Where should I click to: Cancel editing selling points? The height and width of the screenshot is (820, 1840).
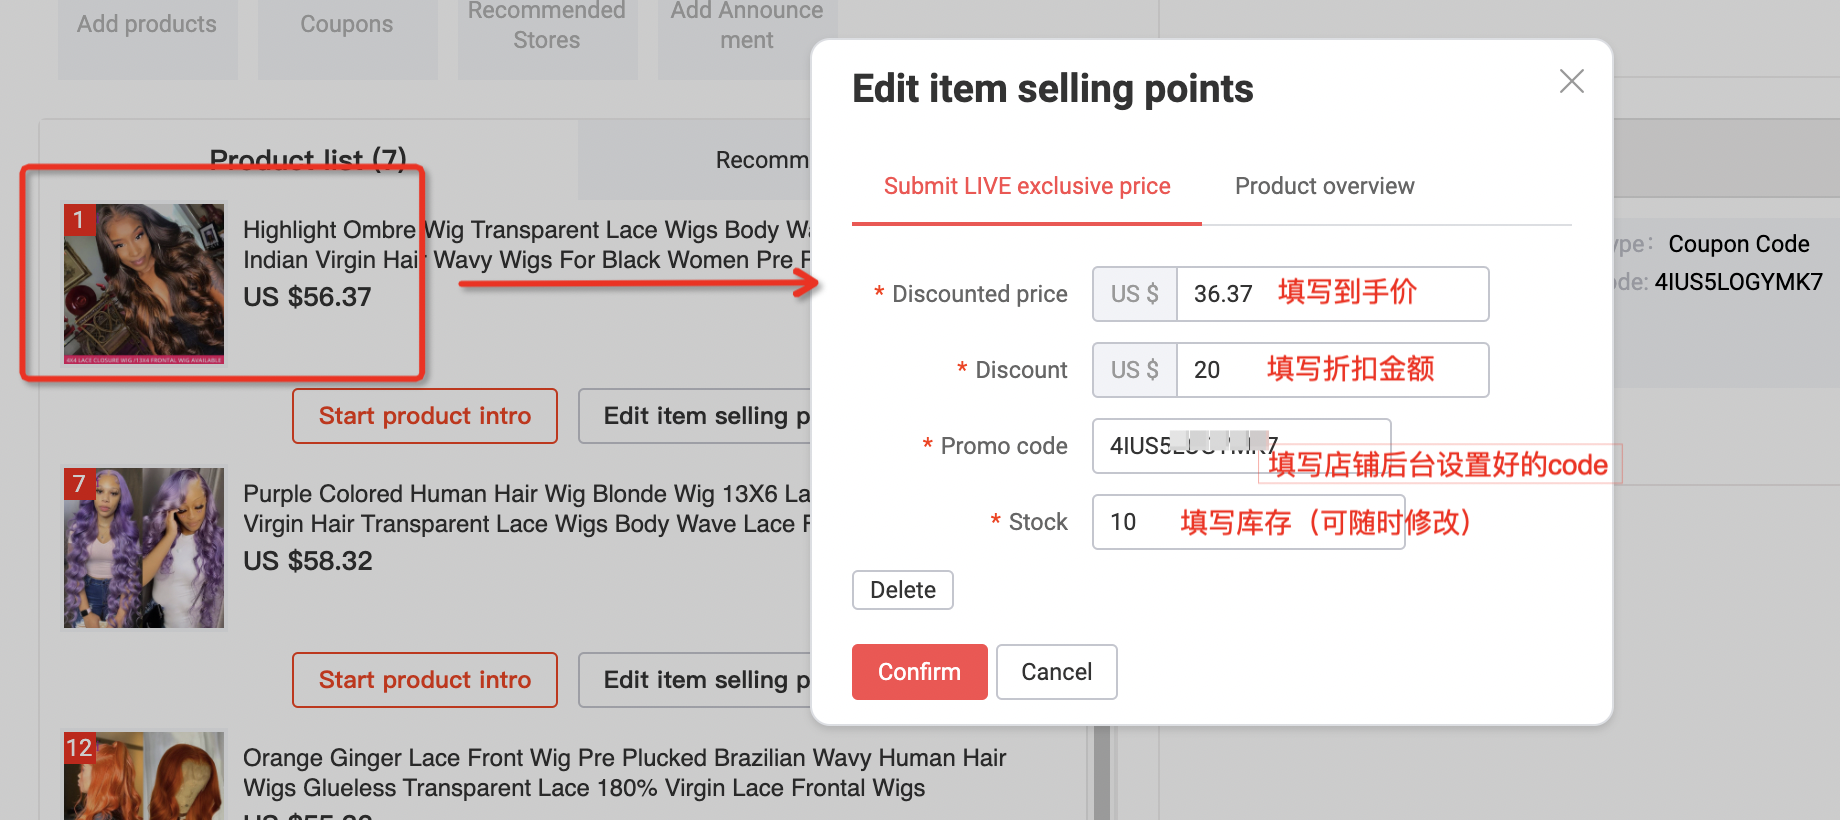click(1056, 672)
